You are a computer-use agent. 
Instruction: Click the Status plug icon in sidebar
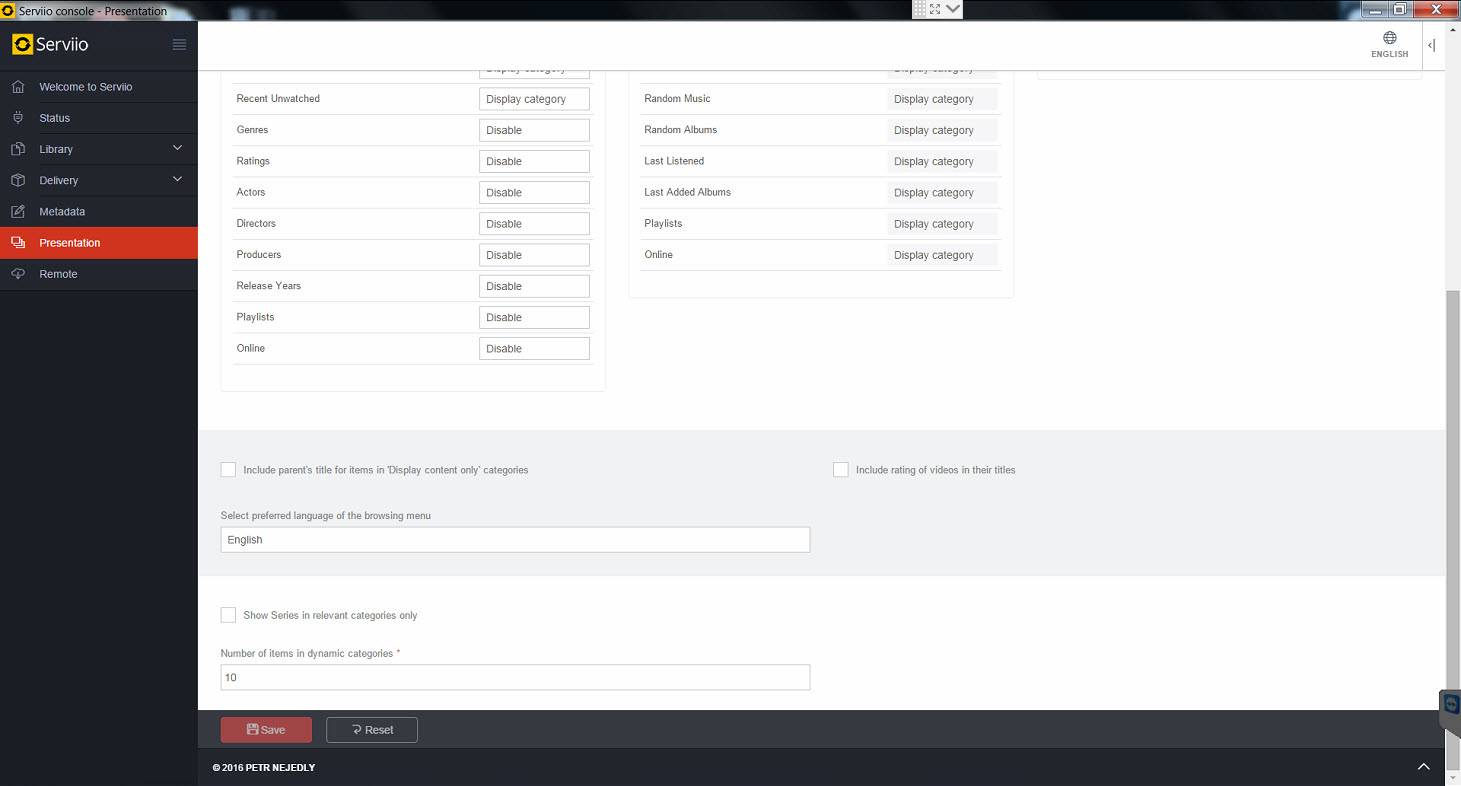[18, 118]
